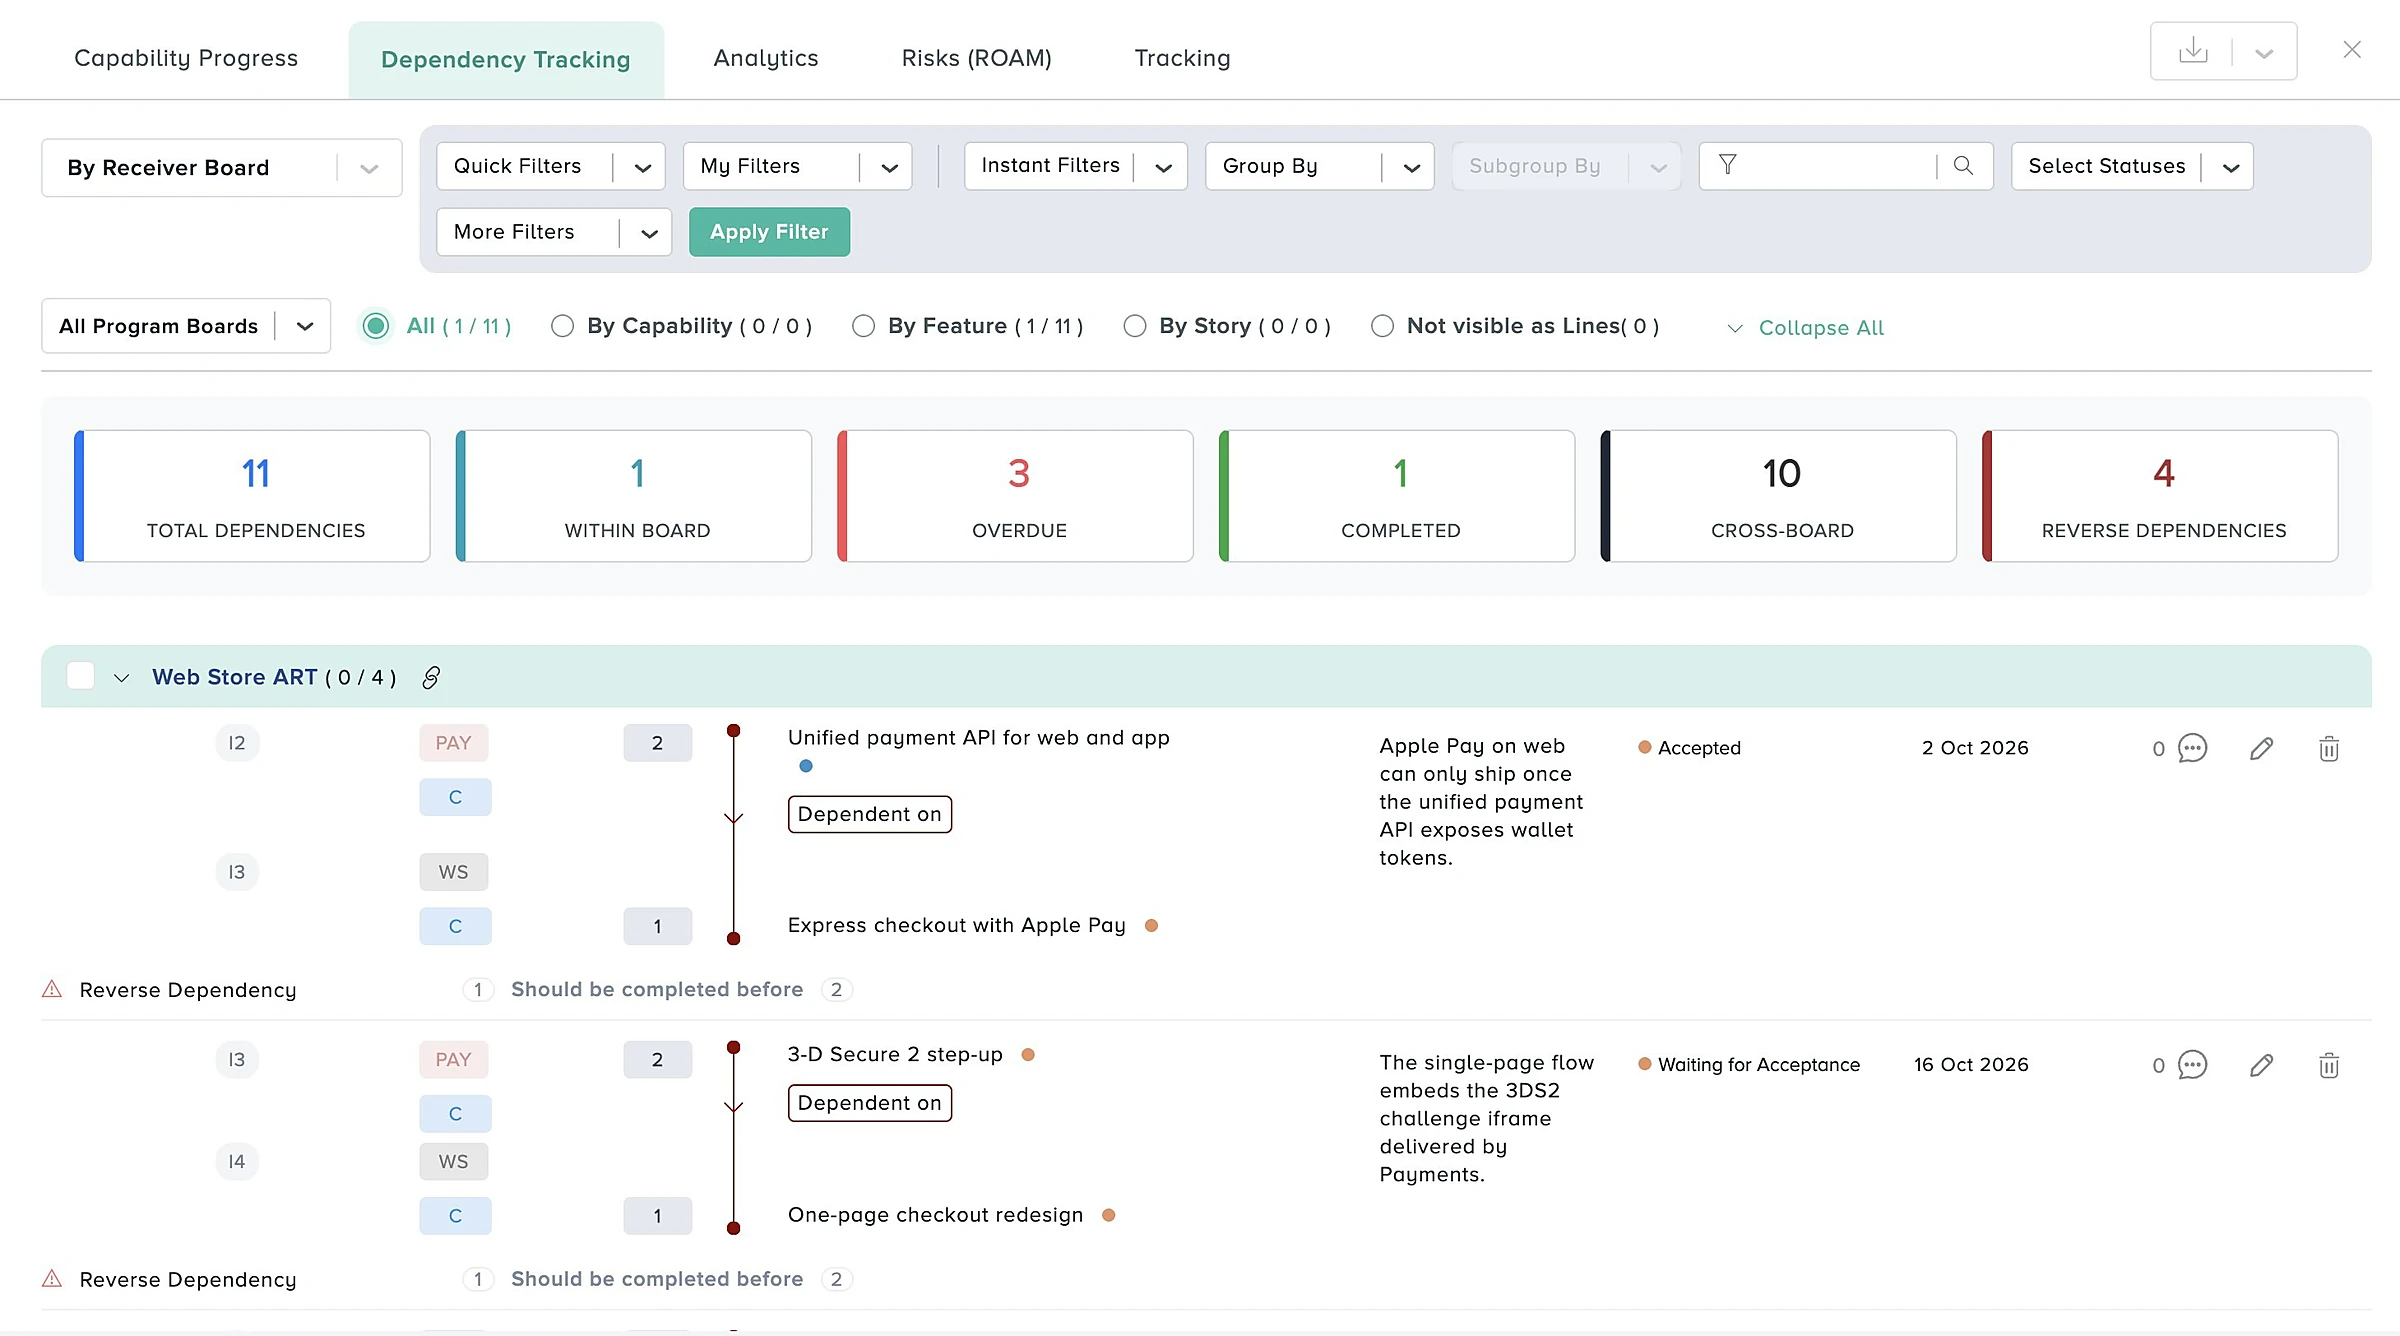Click the PAY badge for 3-D Secure 2
Viewport: 2400px width, 1336px height.
453,1059
